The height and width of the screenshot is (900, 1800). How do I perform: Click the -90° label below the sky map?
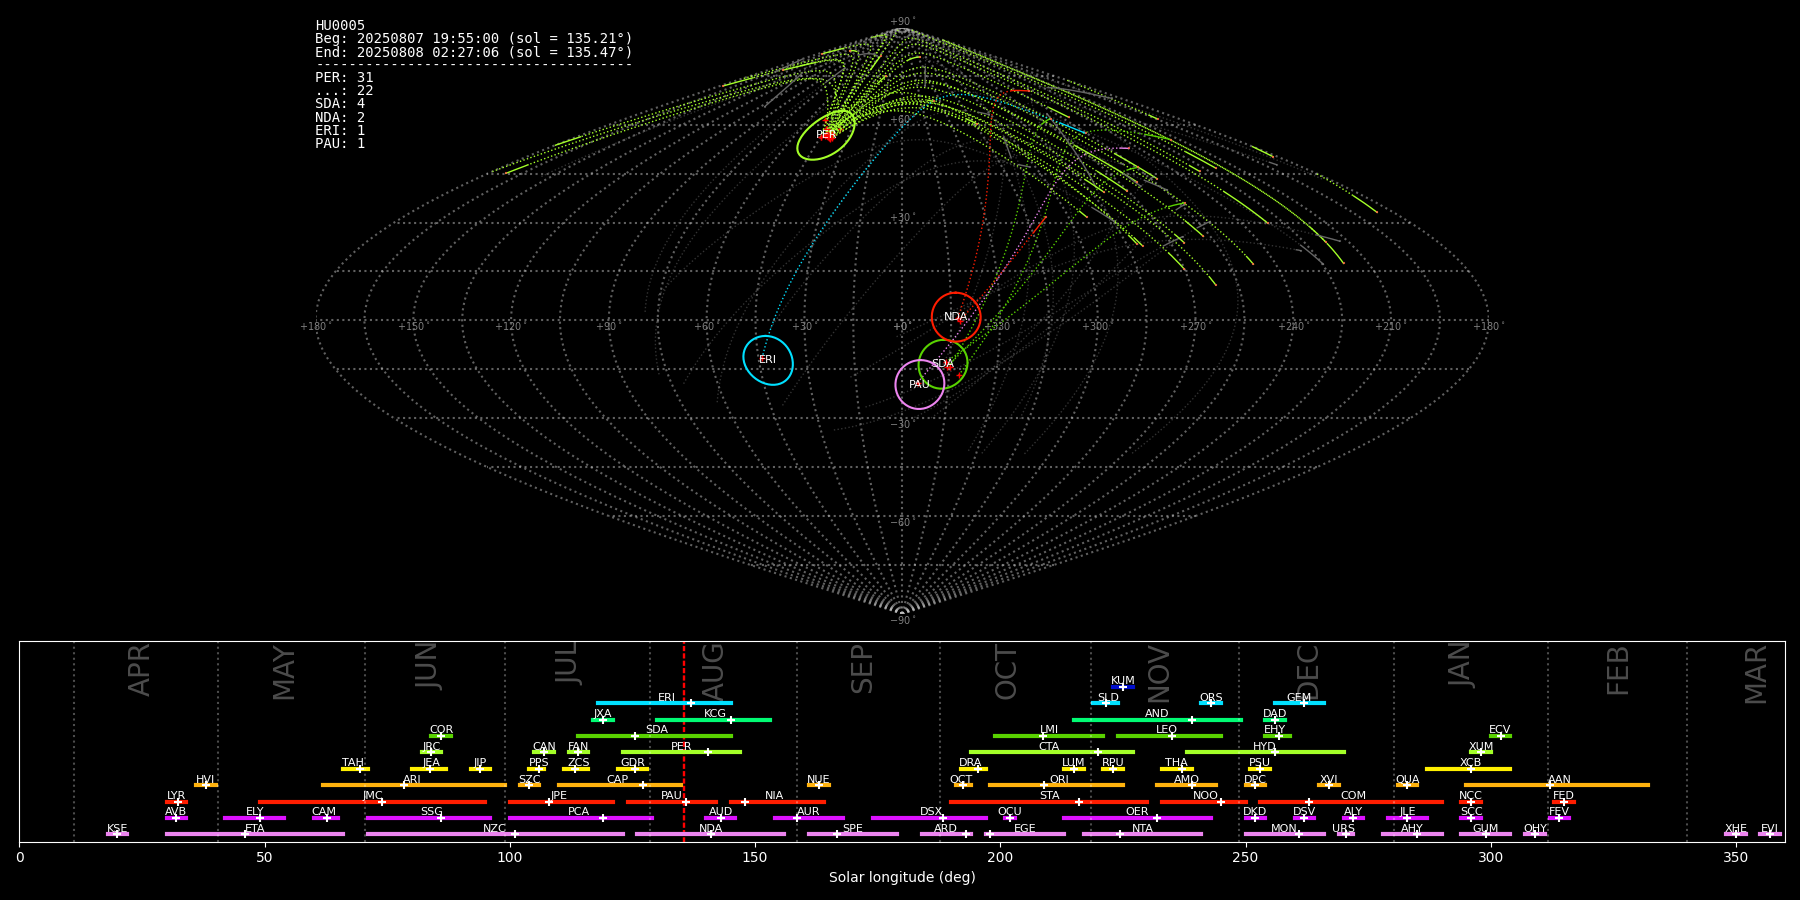coord(902,621)
